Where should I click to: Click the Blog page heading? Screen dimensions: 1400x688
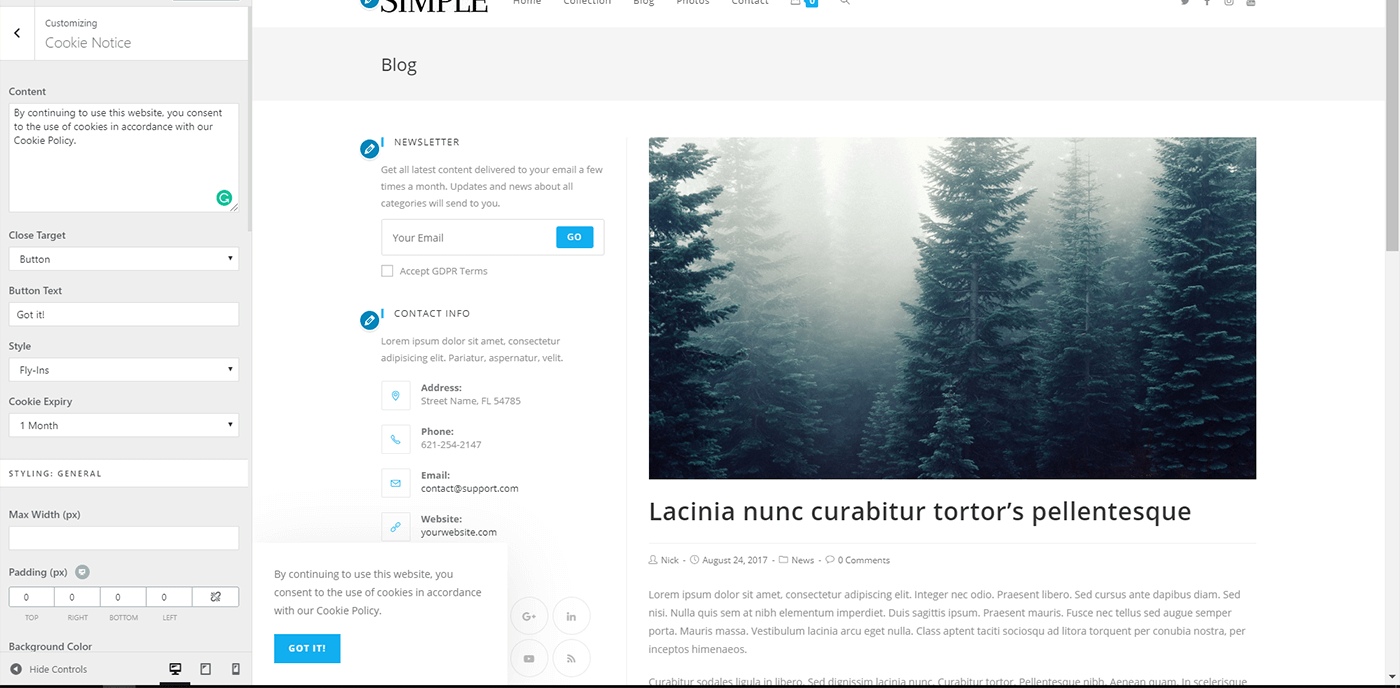[398, 65]
